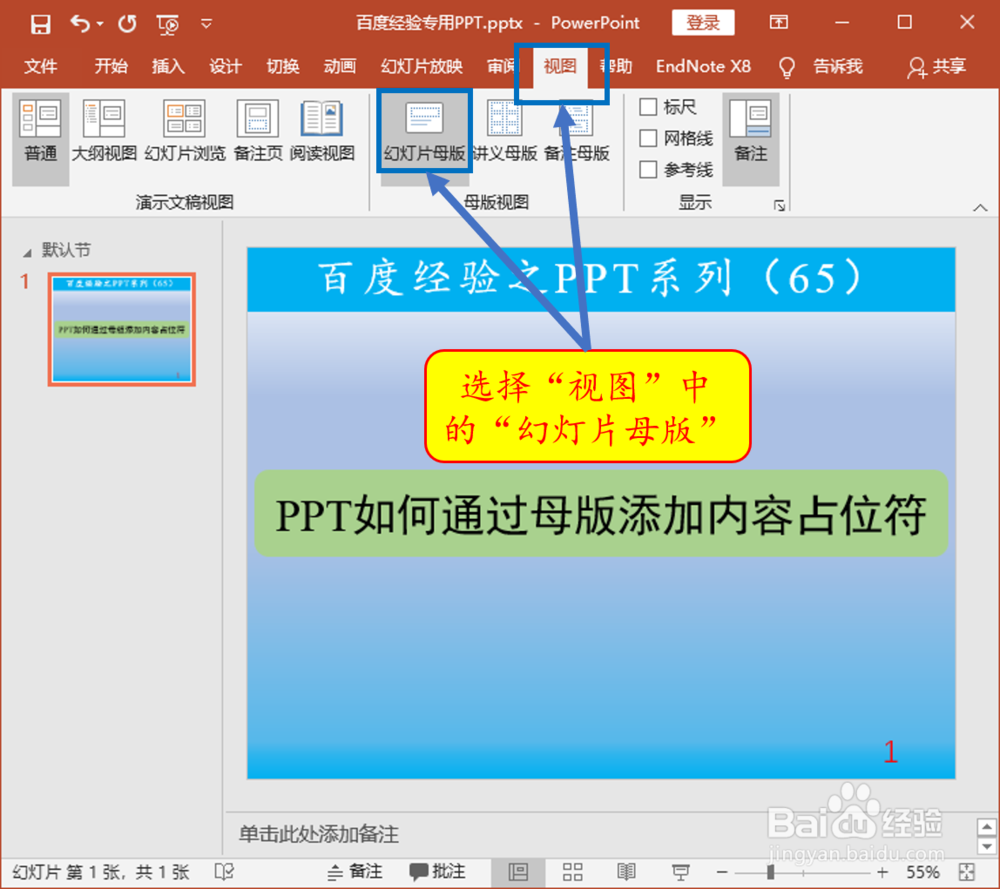1000x889 pixels.
Task: Click spell check icon in status bar
Action: click(x=224, y=872)
